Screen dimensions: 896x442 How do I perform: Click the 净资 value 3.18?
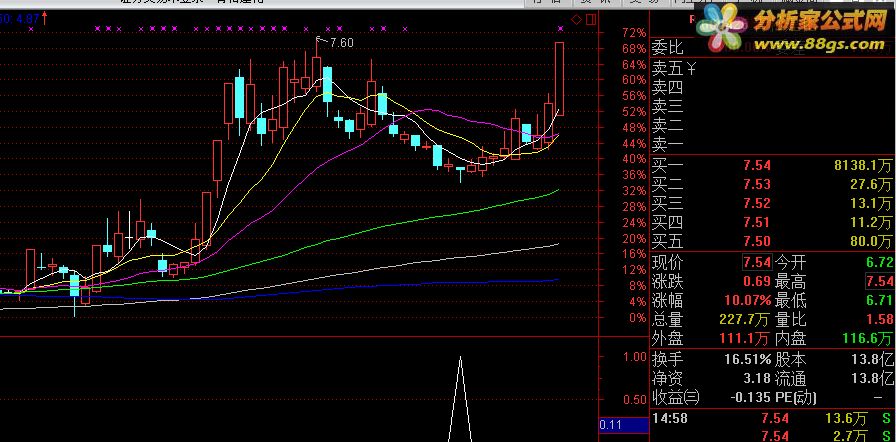click(x=757, y=379)
